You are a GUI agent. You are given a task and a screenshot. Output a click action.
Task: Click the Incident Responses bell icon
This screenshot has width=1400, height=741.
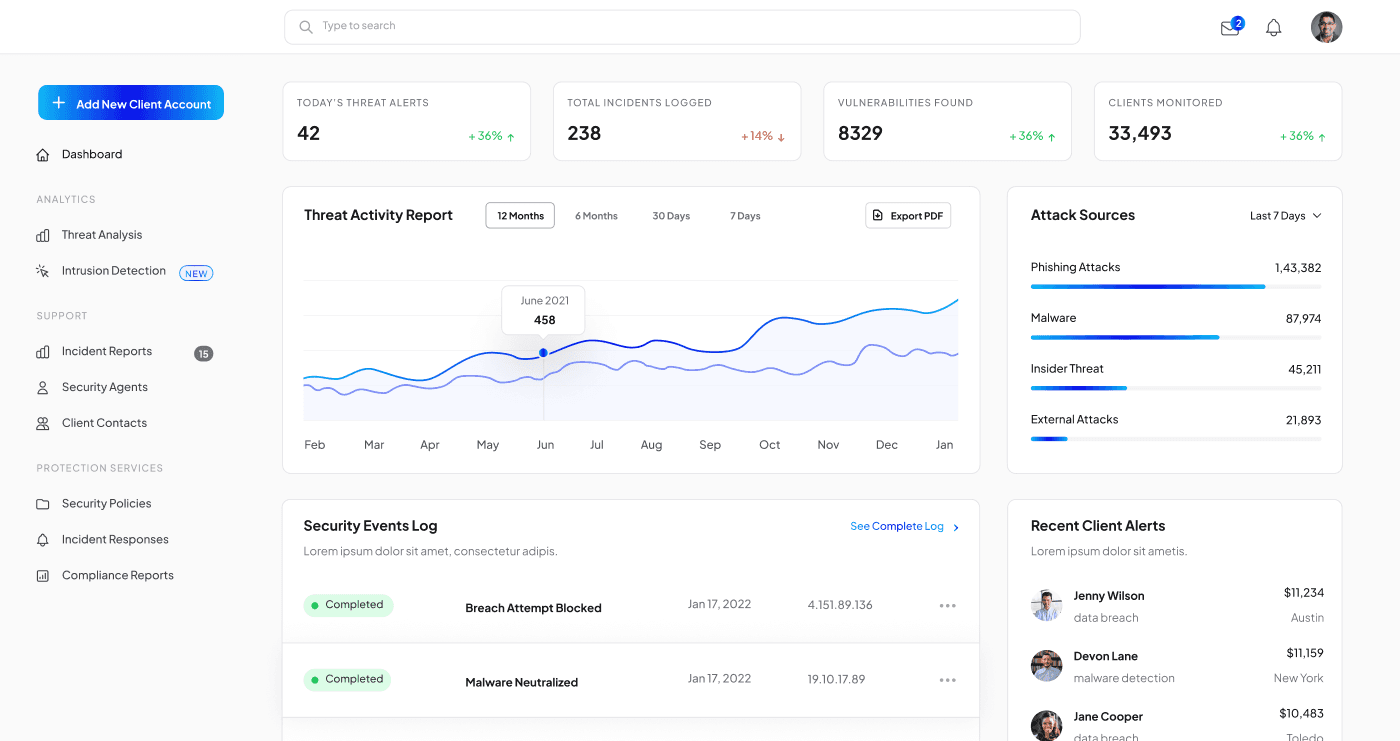point(42,539)
